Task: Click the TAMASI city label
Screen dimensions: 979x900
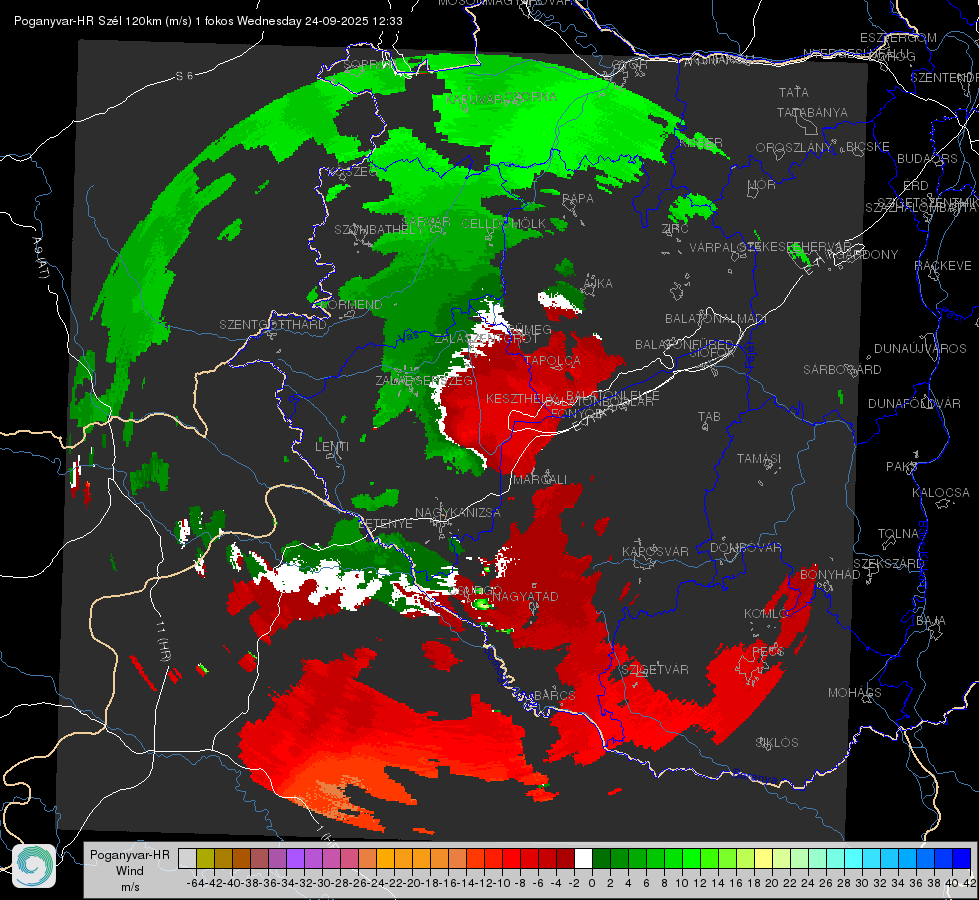Action: pyautogui.click(x=759, y=459)
